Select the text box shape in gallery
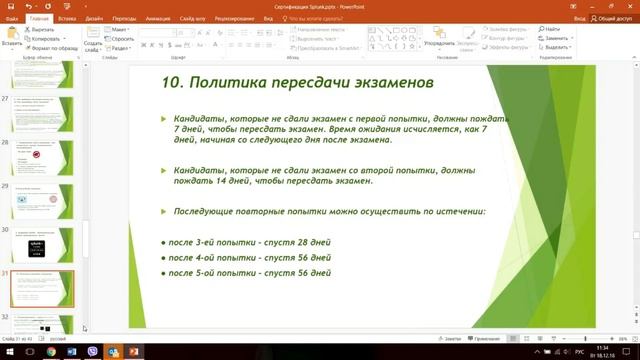The height and width of the screenshot is (360, 640). point(372,31)
